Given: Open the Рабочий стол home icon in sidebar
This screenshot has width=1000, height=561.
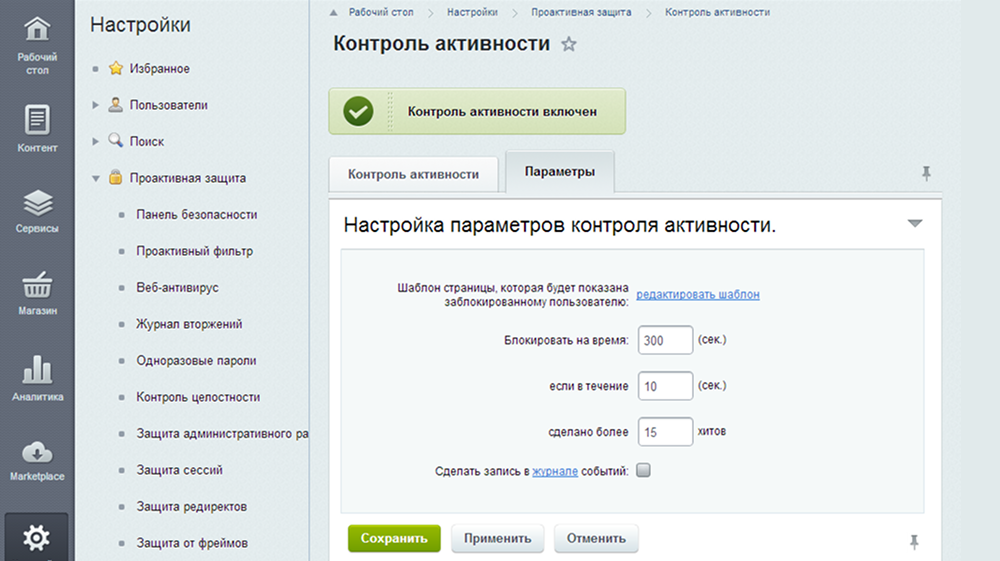Looking at the screenshot, I should (x=37, y=29).
